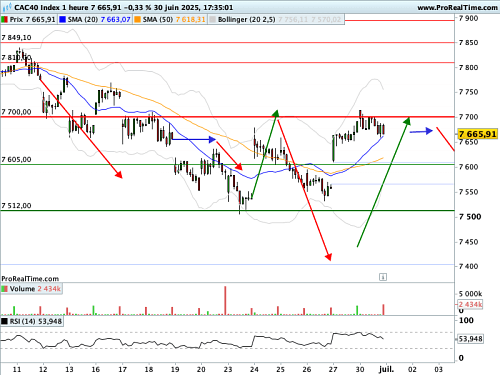The image size is (500, 375).
Task: Click the 2 434k volume value tag
Action: (x=470, y=304)
